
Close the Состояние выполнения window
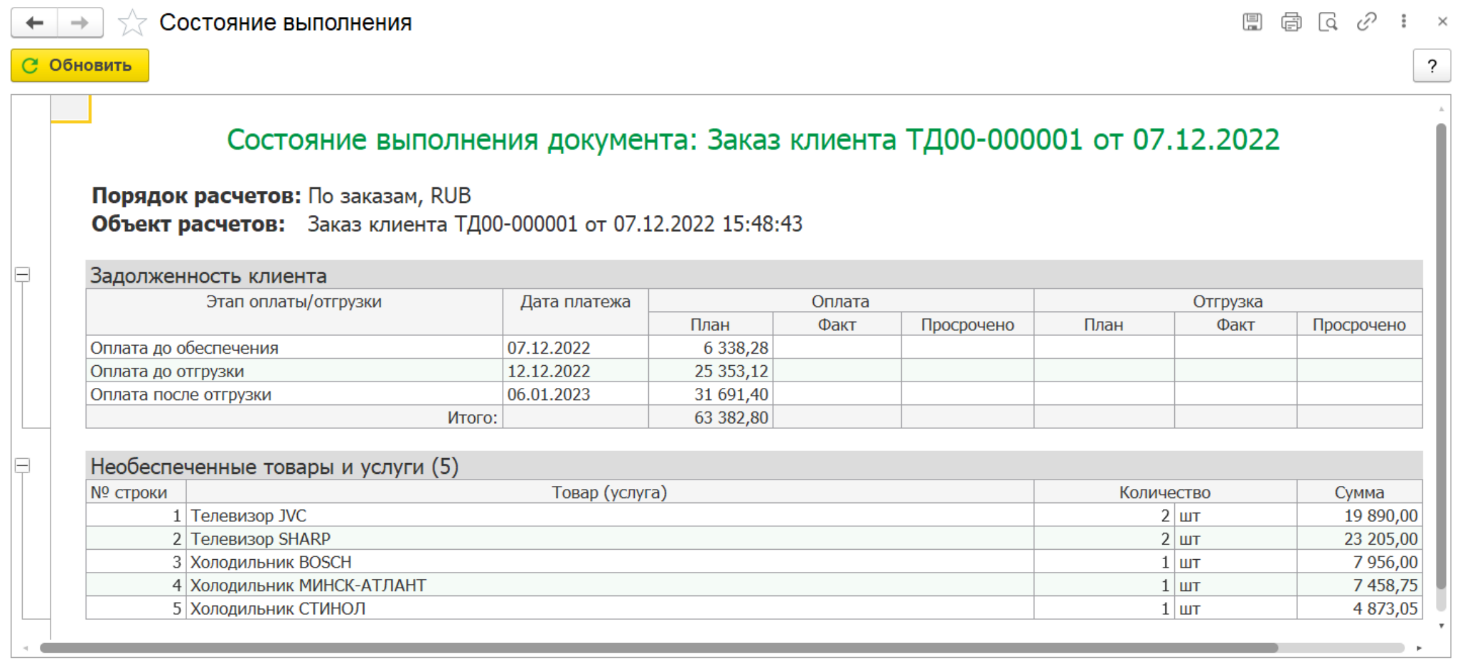[1443, 22]
